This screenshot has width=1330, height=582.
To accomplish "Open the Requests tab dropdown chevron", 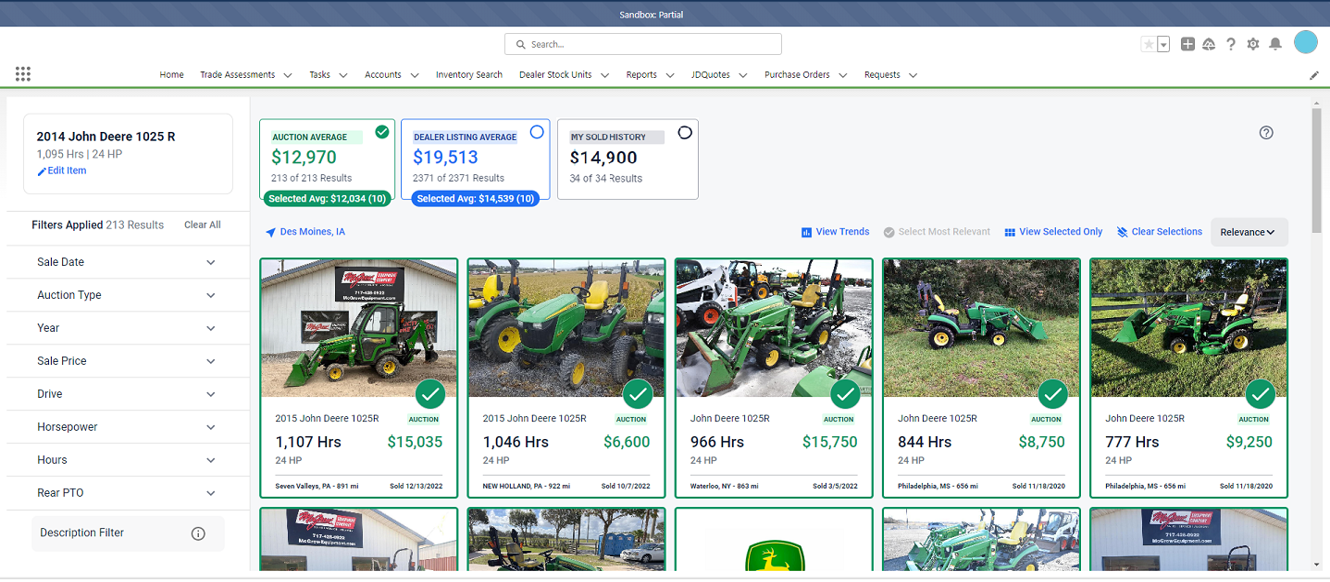I will [x=913, y=75].
